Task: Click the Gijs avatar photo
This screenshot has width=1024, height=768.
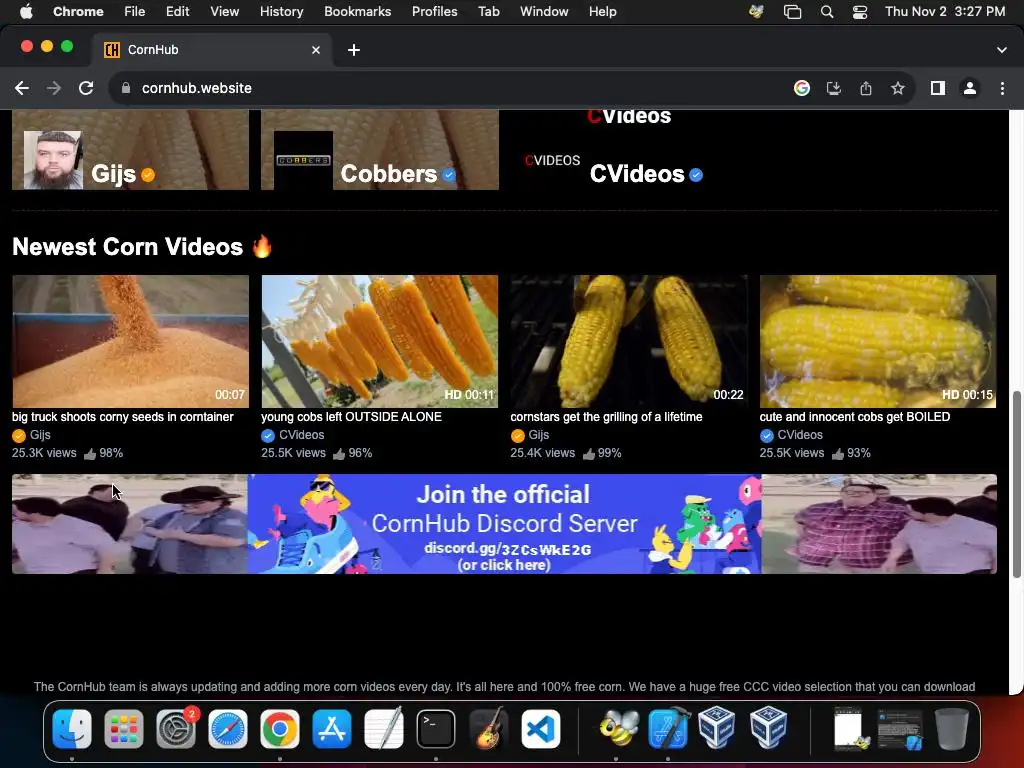Action: 53,160
